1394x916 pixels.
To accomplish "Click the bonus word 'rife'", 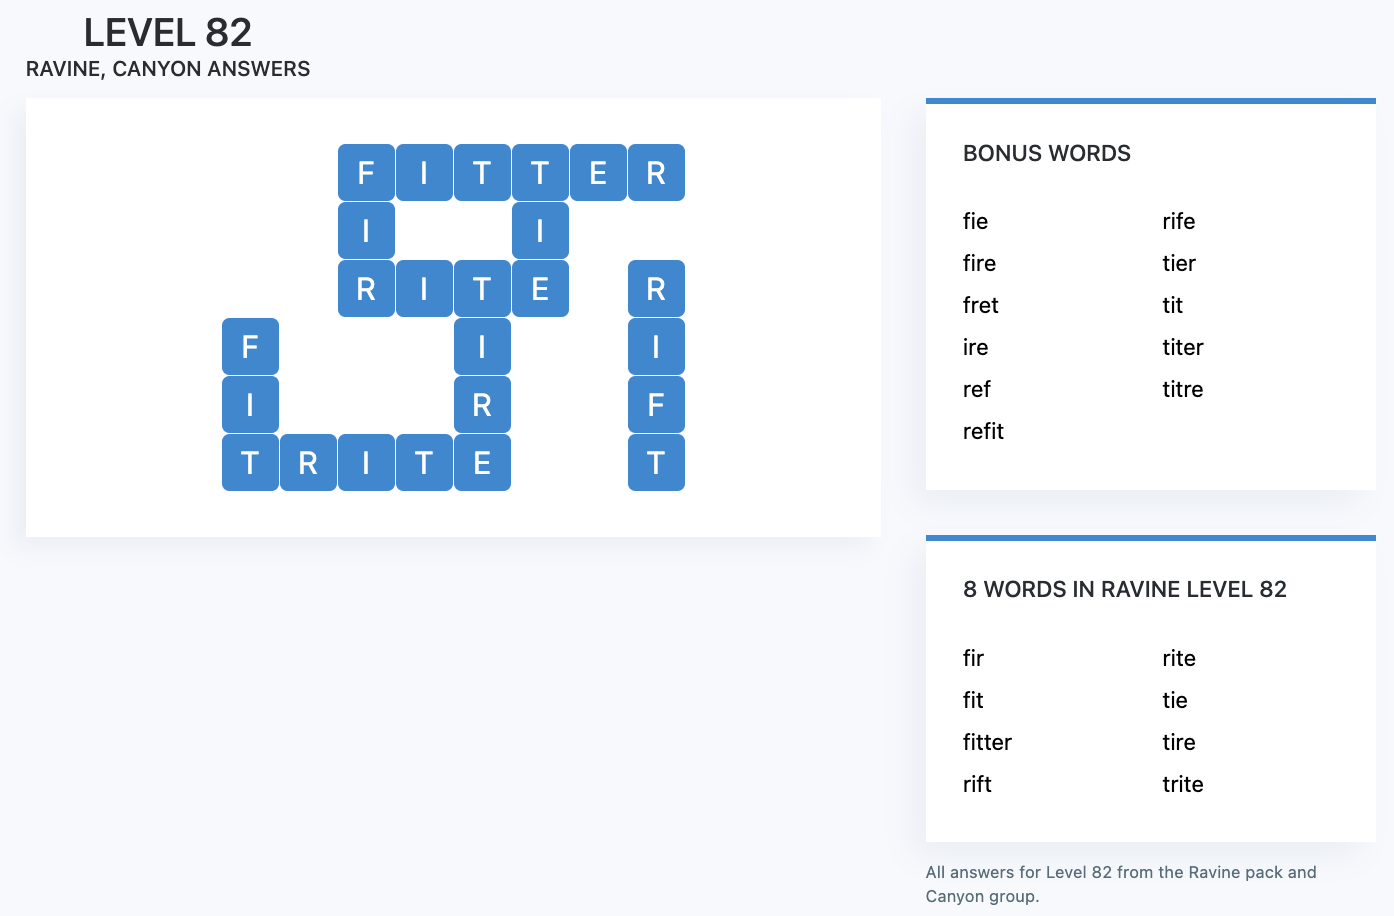I will coord(1178,221).
